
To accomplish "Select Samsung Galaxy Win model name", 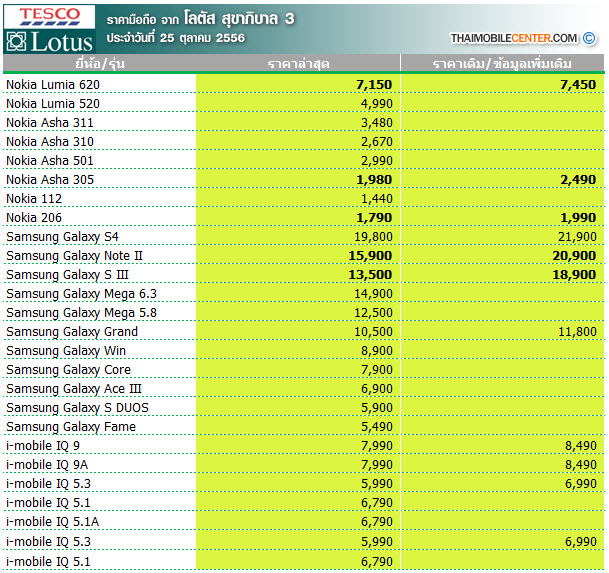I will (66, 351).
